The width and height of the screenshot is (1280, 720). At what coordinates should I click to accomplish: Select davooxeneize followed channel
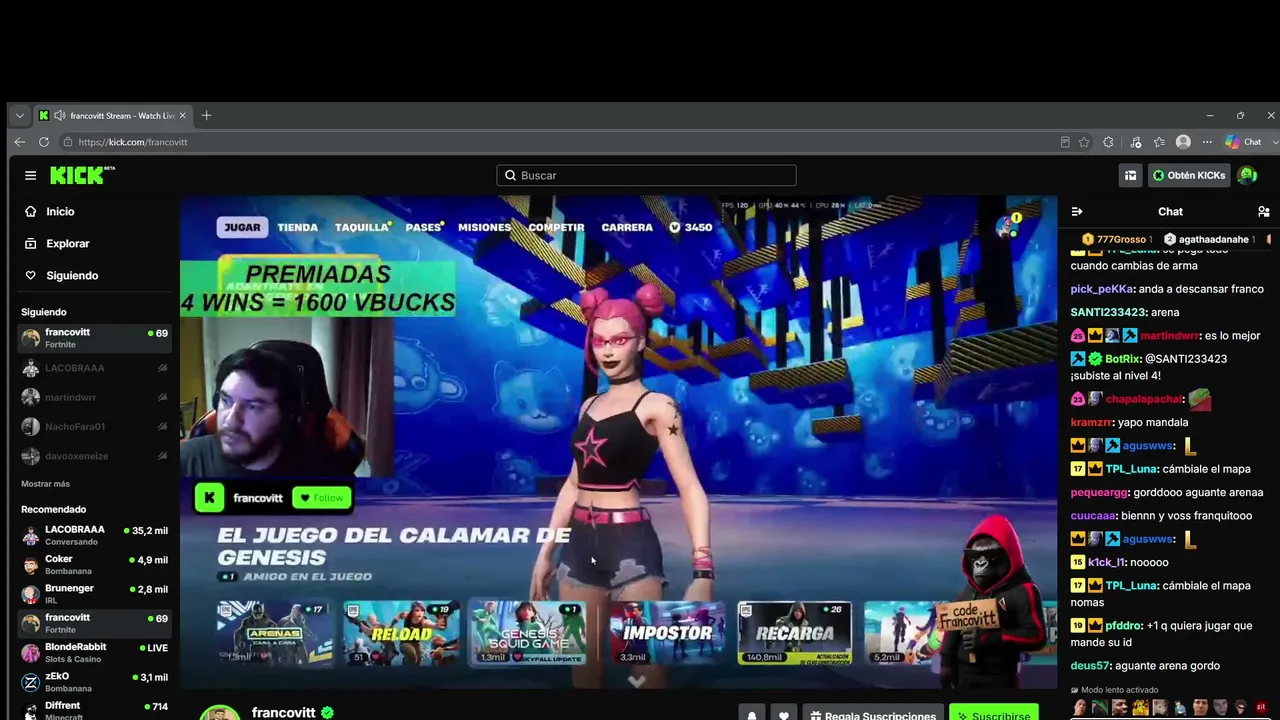click(x=95, y=456)
